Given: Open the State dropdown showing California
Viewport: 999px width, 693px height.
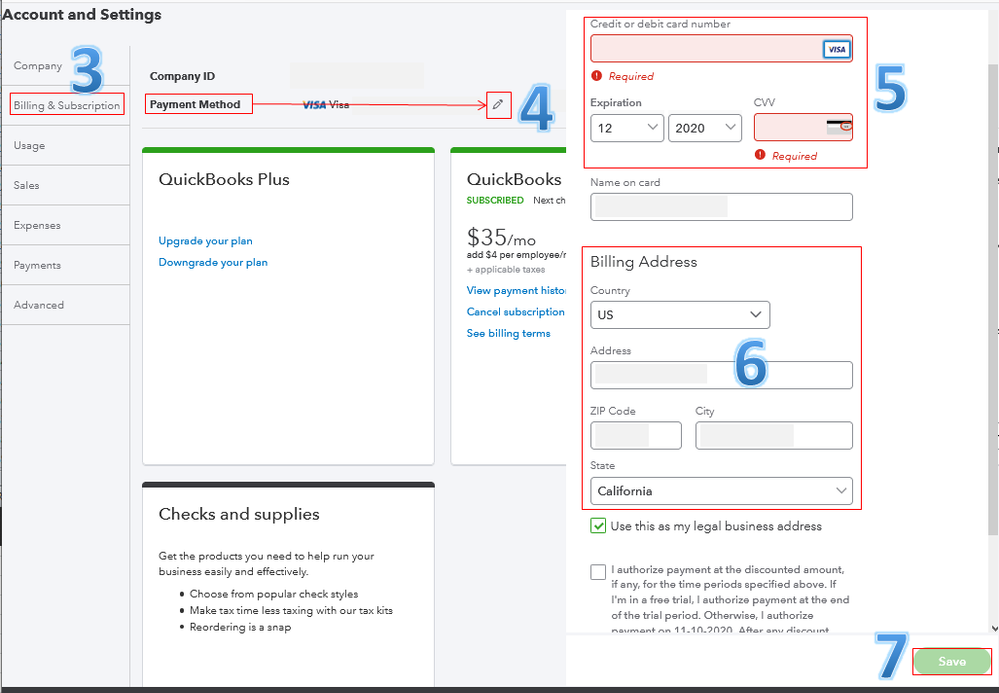Looking at the screenshot, I should [721, 491].
